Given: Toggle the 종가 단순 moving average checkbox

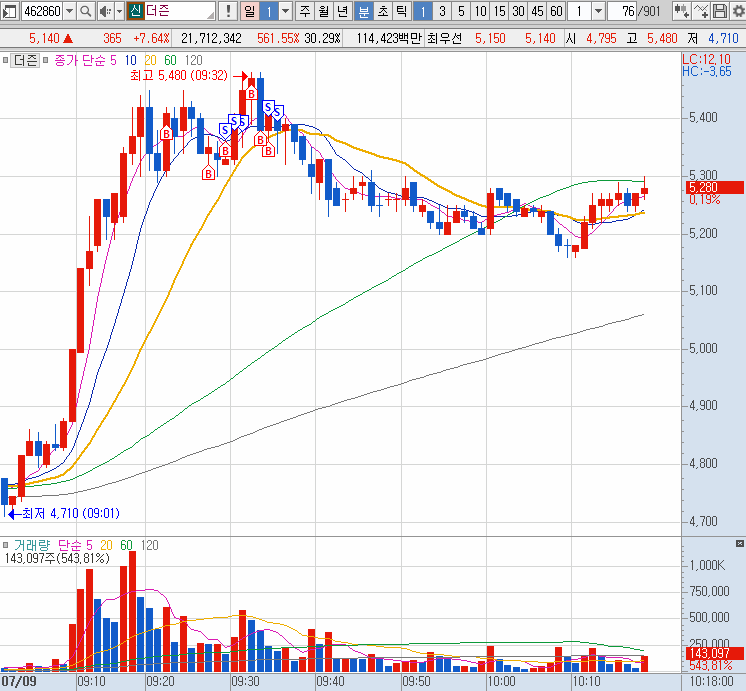Looking at the screenshot, I should pyautogui.click(x=47, y=60).
